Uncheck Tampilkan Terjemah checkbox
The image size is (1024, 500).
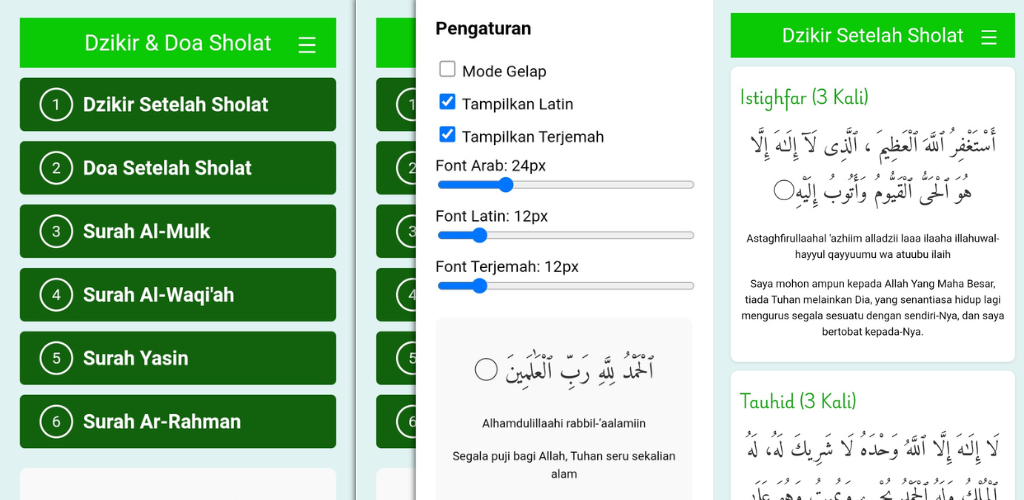point(447,134)
